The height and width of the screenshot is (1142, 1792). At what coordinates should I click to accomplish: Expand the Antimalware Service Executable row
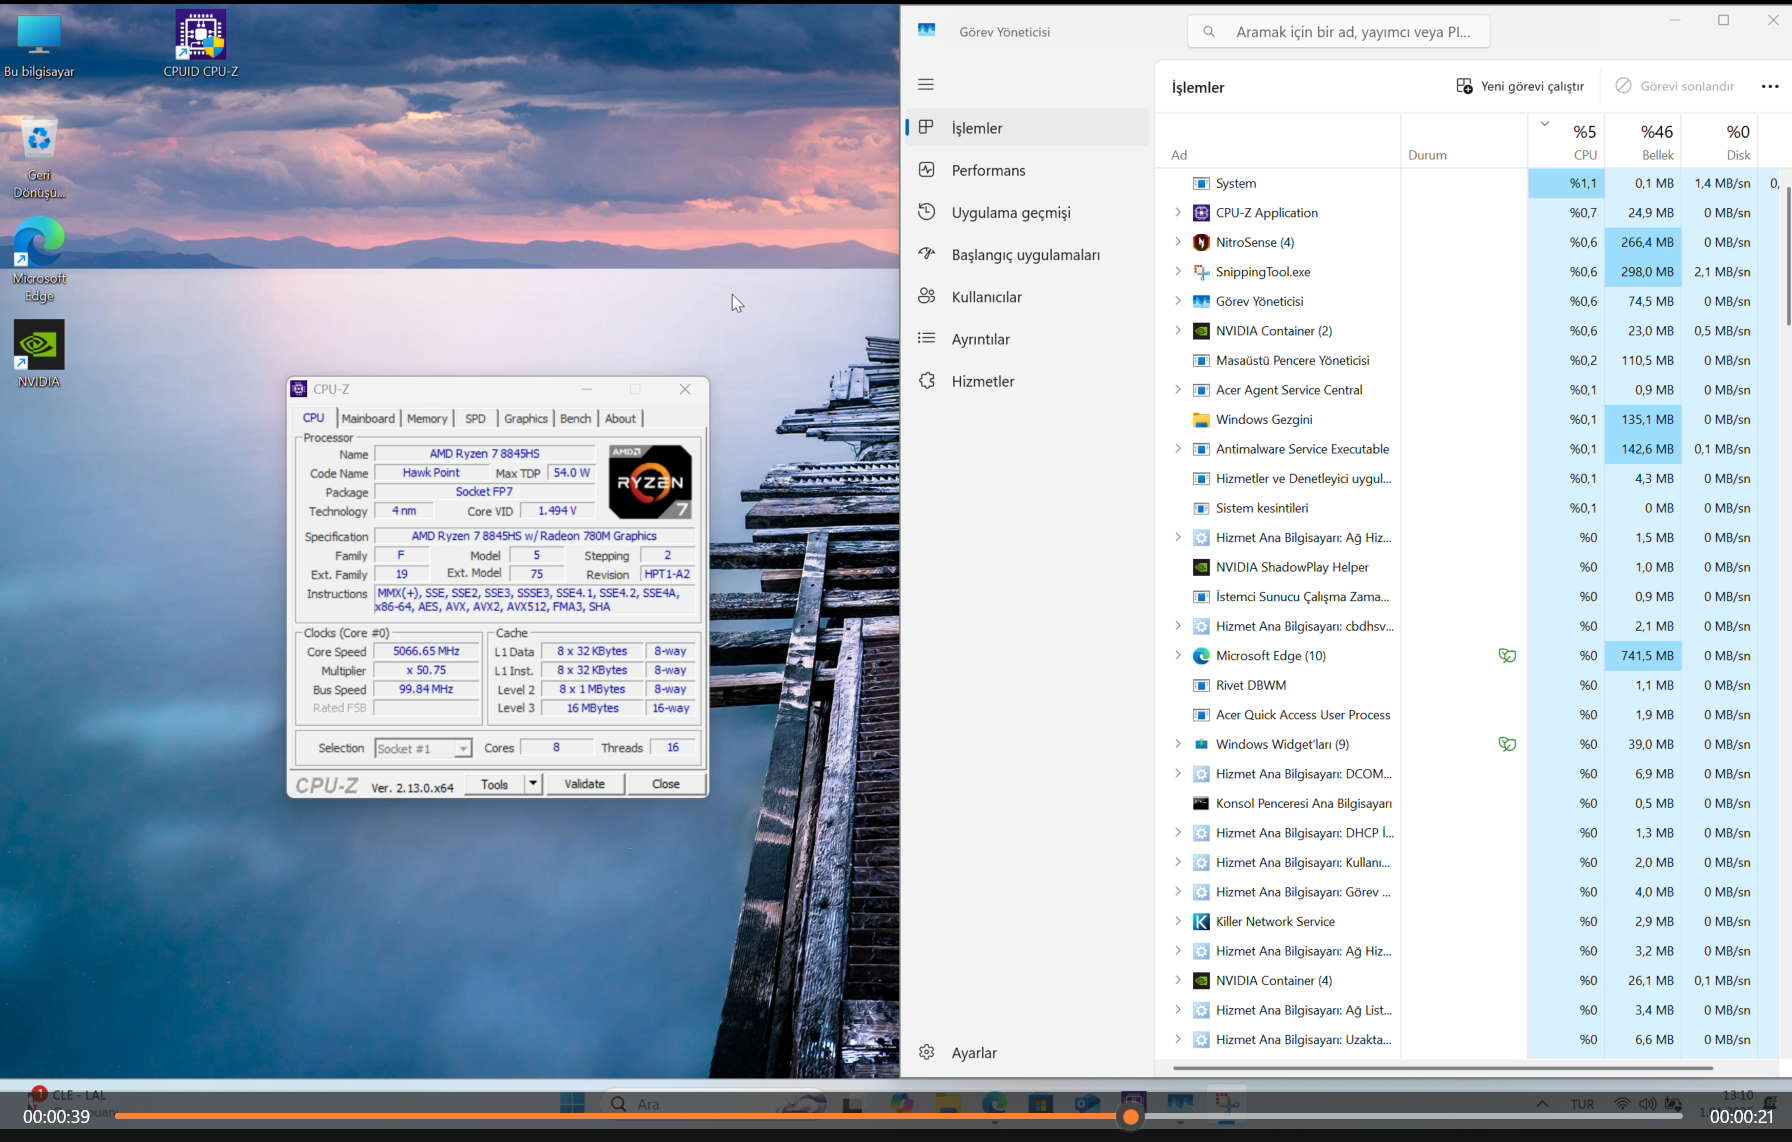pyautogui.click(x=1177, y=448)
